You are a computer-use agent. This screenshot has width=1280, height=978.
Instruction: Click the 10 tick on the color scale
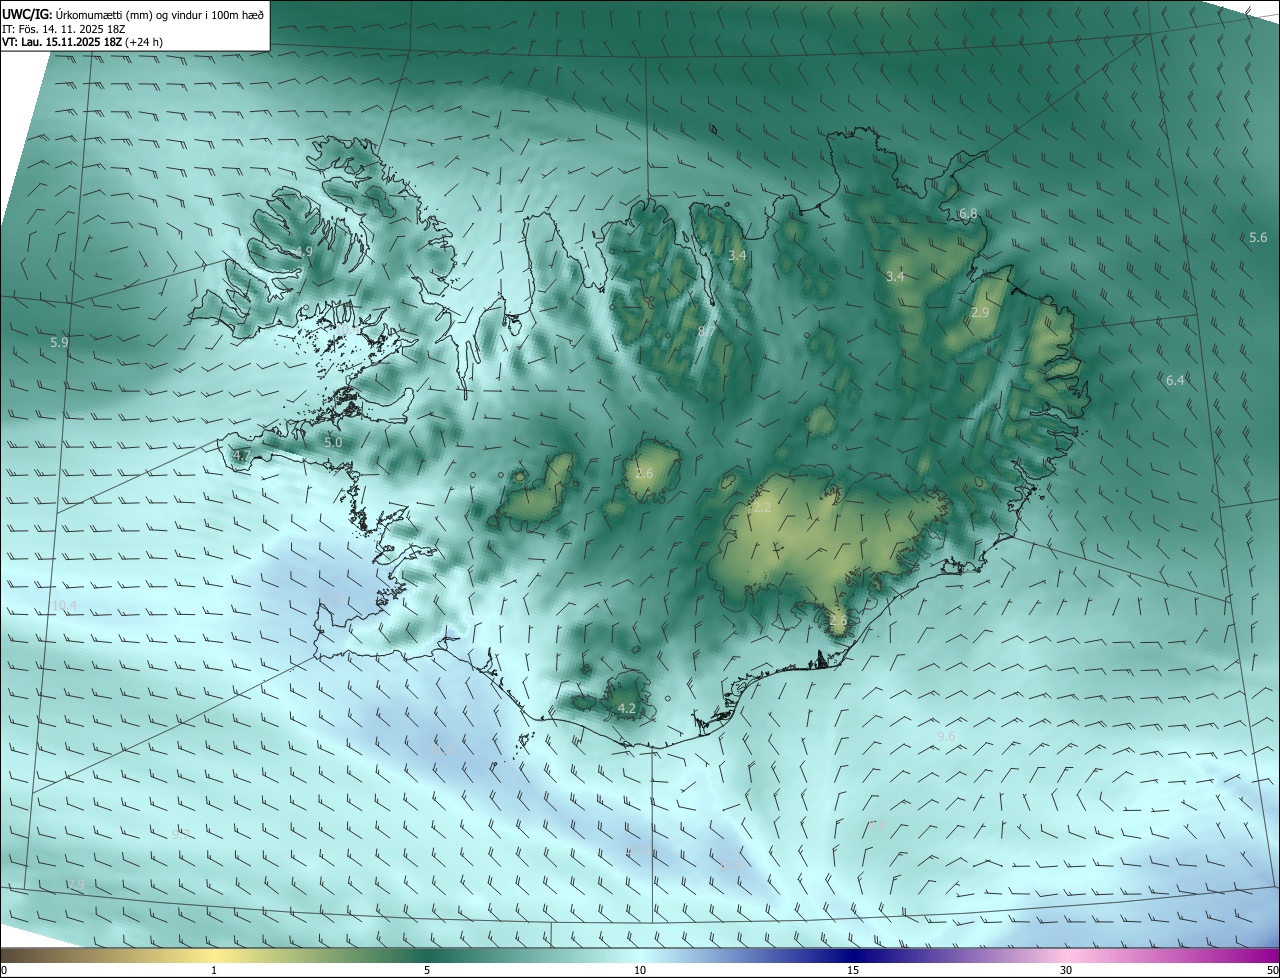pos(640,970)
